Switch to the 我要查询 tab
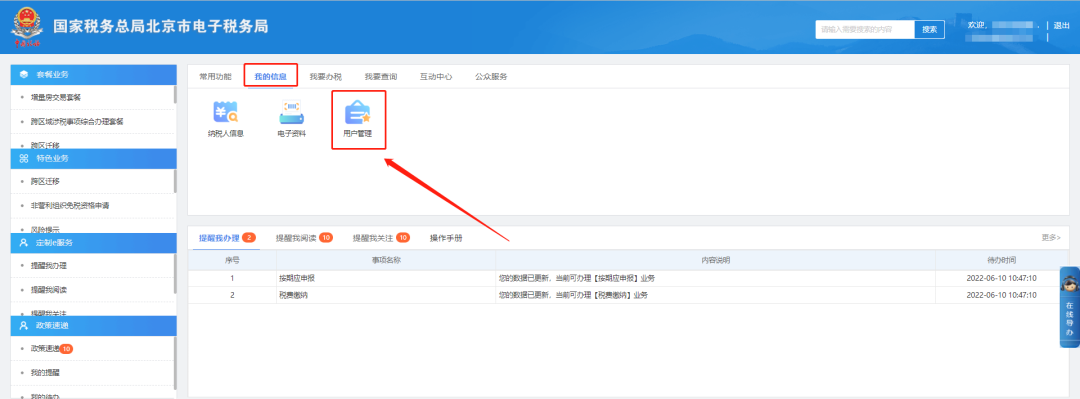The image size is (1080, 399). tap(381, 76)
